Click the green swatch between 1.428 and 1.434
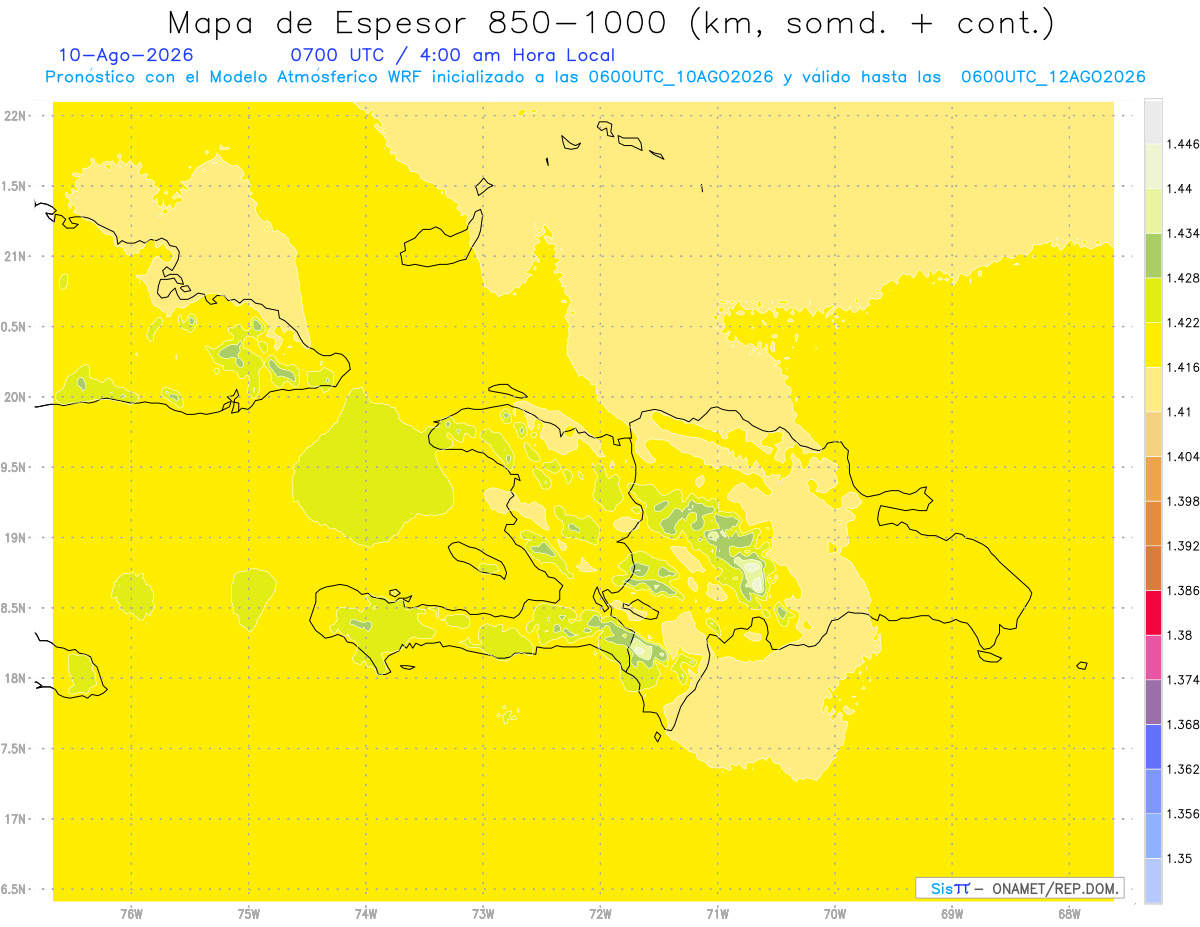Screen dimensions: 1200x927 point(1153,256)
